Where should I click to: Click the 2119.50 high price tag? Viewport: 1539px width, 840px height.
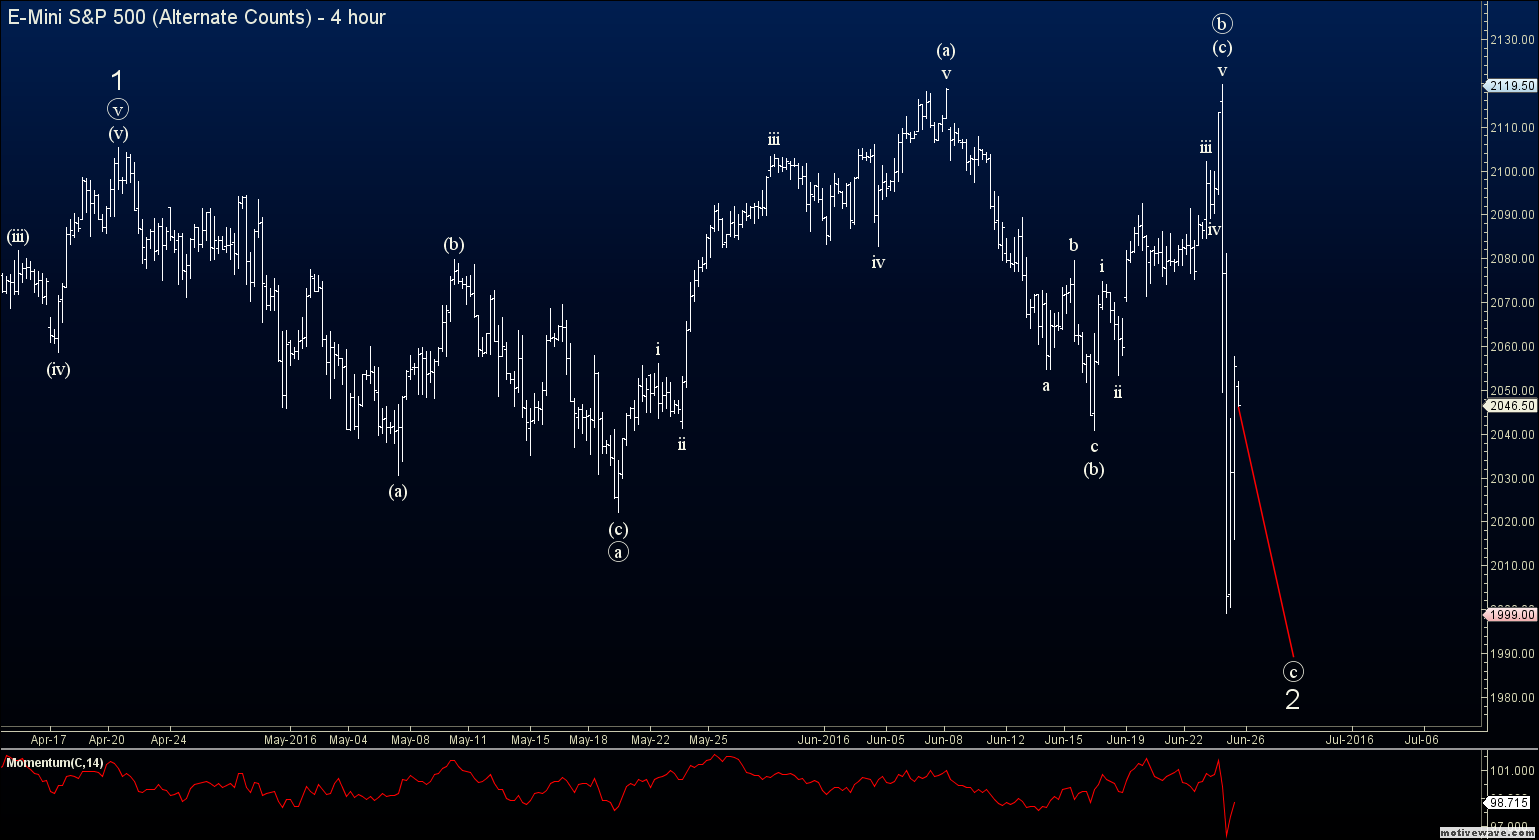1512,86
